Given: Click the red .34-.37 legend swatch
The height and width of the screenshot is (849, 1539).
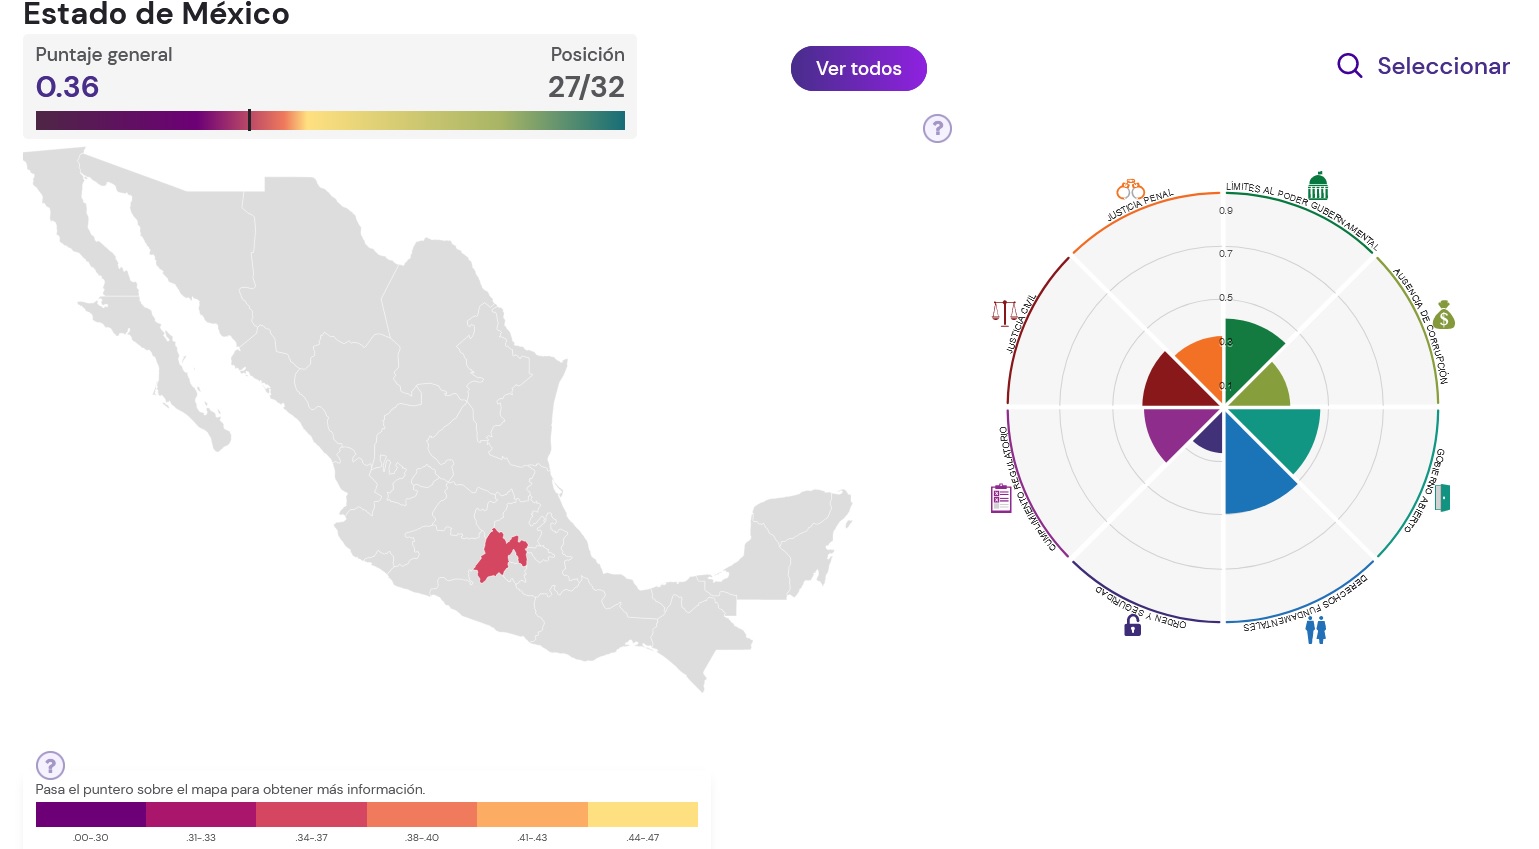Looking at the screenshot, I should coord(312,814).
